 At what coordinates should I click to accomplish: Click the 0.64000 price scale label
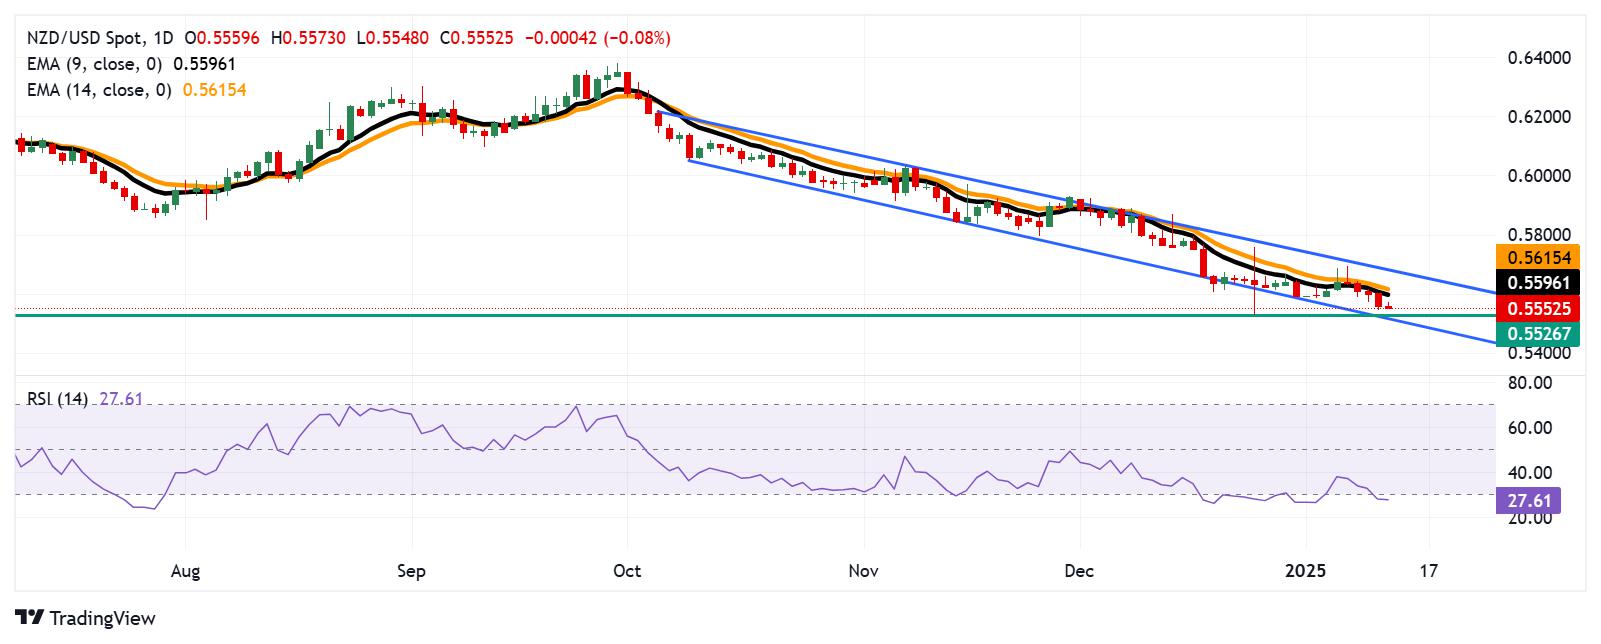click(x=1541, y=58)
